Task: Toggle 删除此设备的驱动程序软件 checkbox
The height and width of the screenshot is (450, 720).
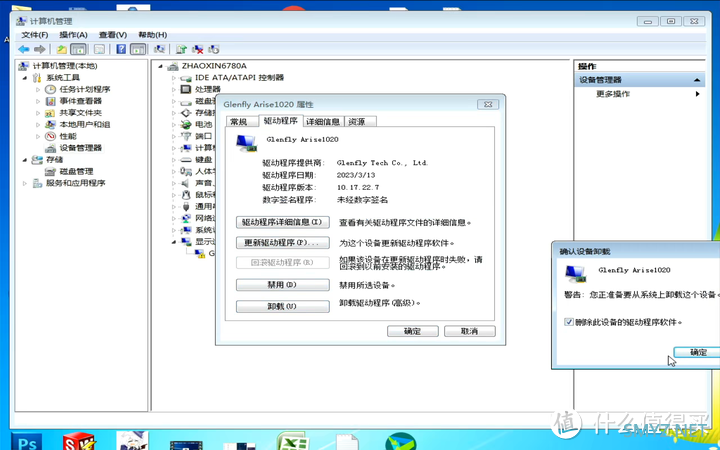Action: pyautogui.click(x=569, y=322)
